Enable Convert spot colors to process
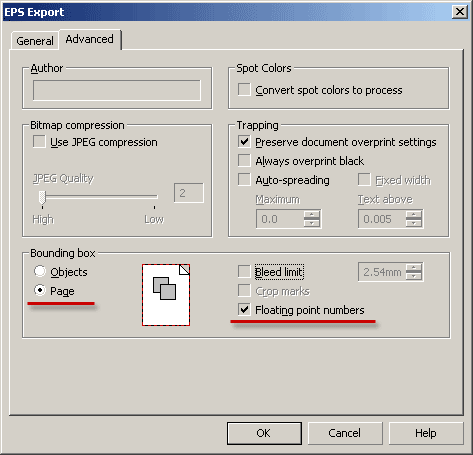 [244, 90]
